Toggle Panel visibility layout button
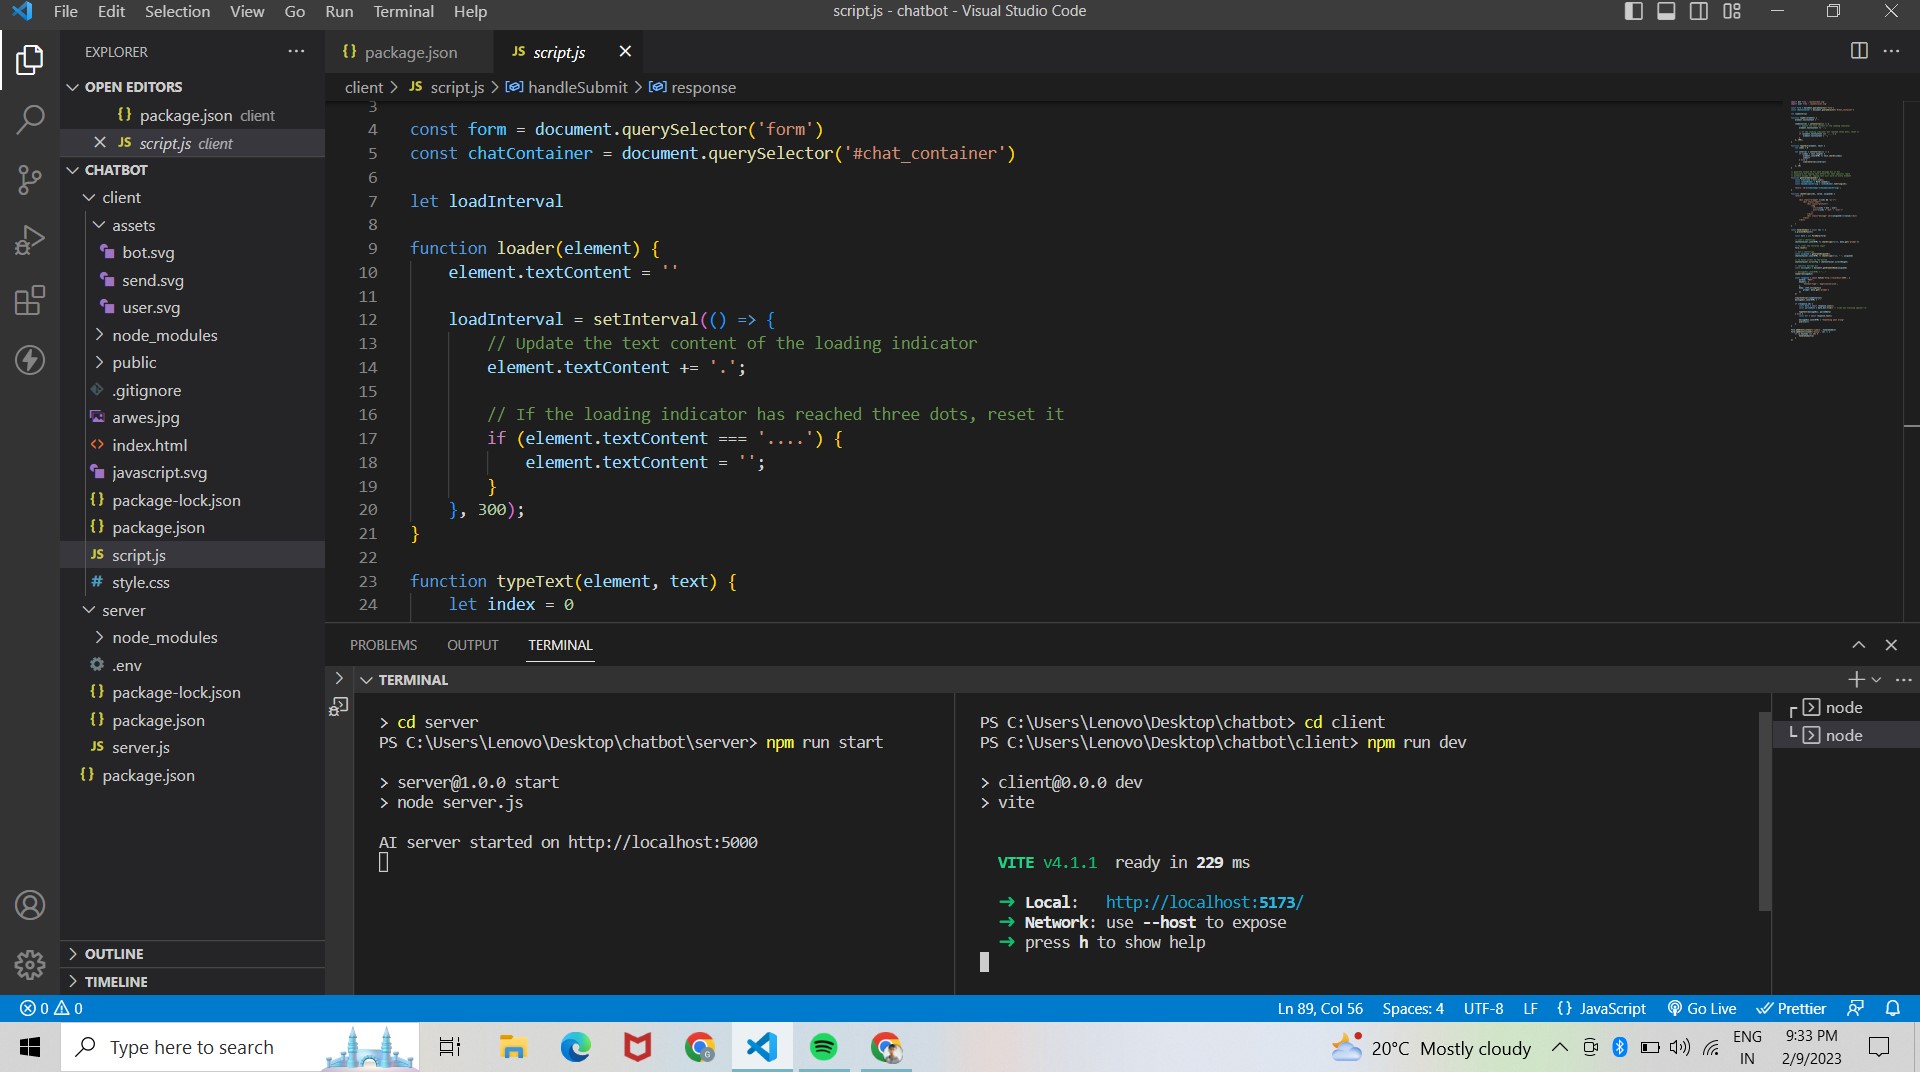1920x1072 pixels. click(x=1666, y=11)
